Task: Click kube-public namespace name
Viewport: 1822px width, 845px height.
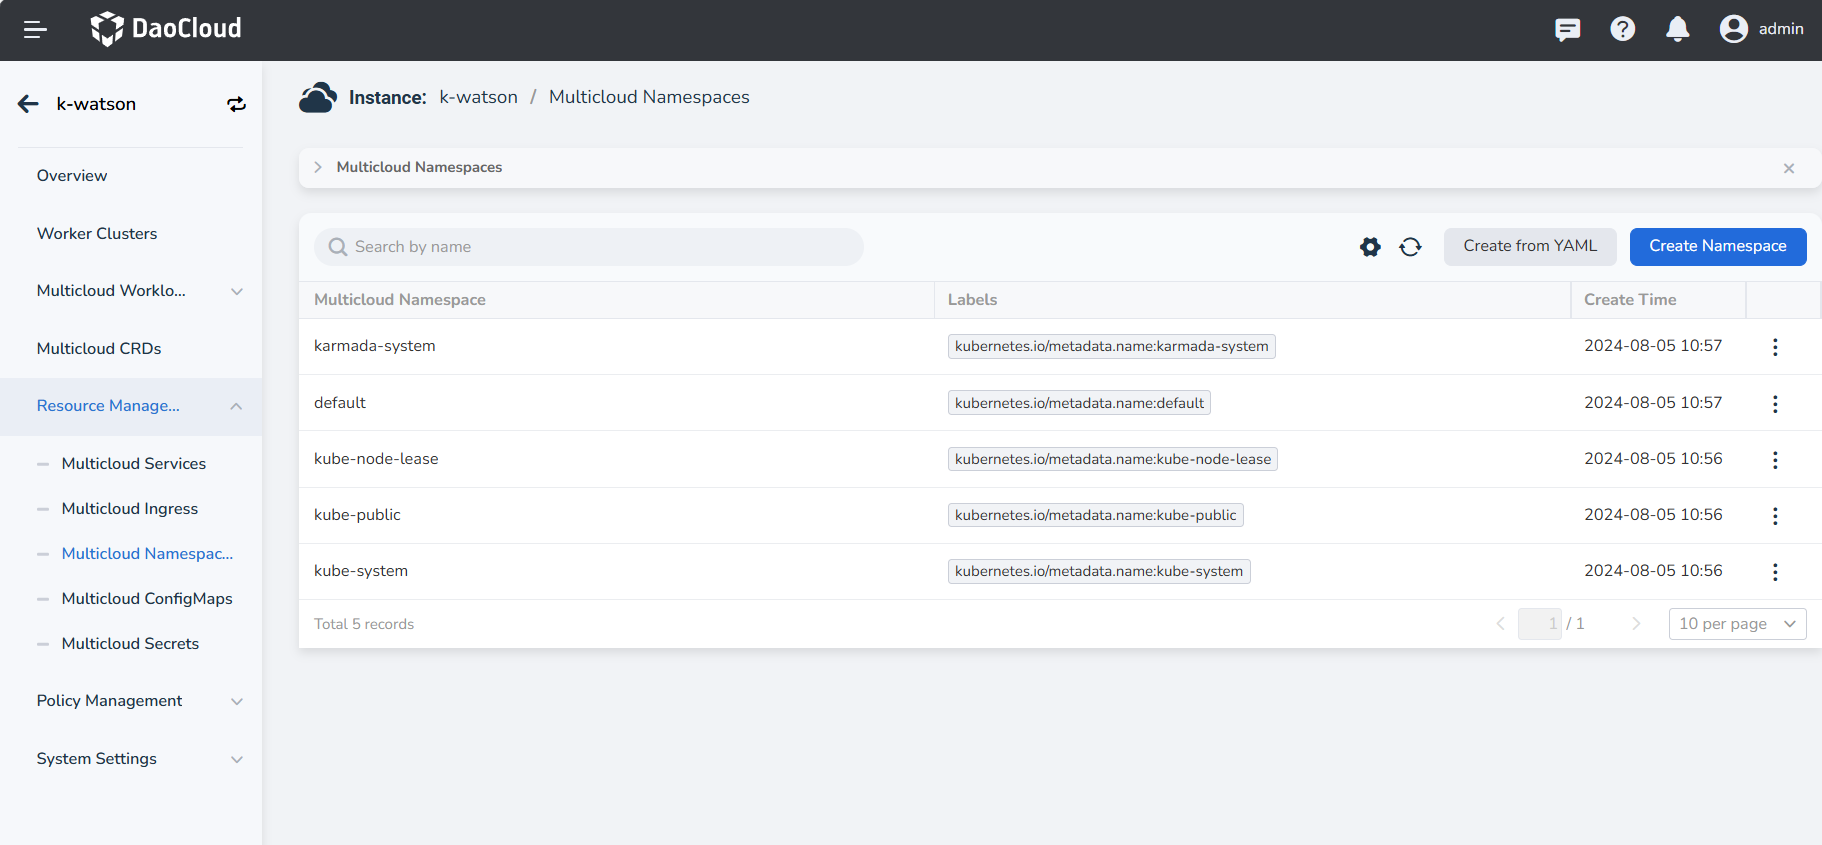Action: click(357, 515)
